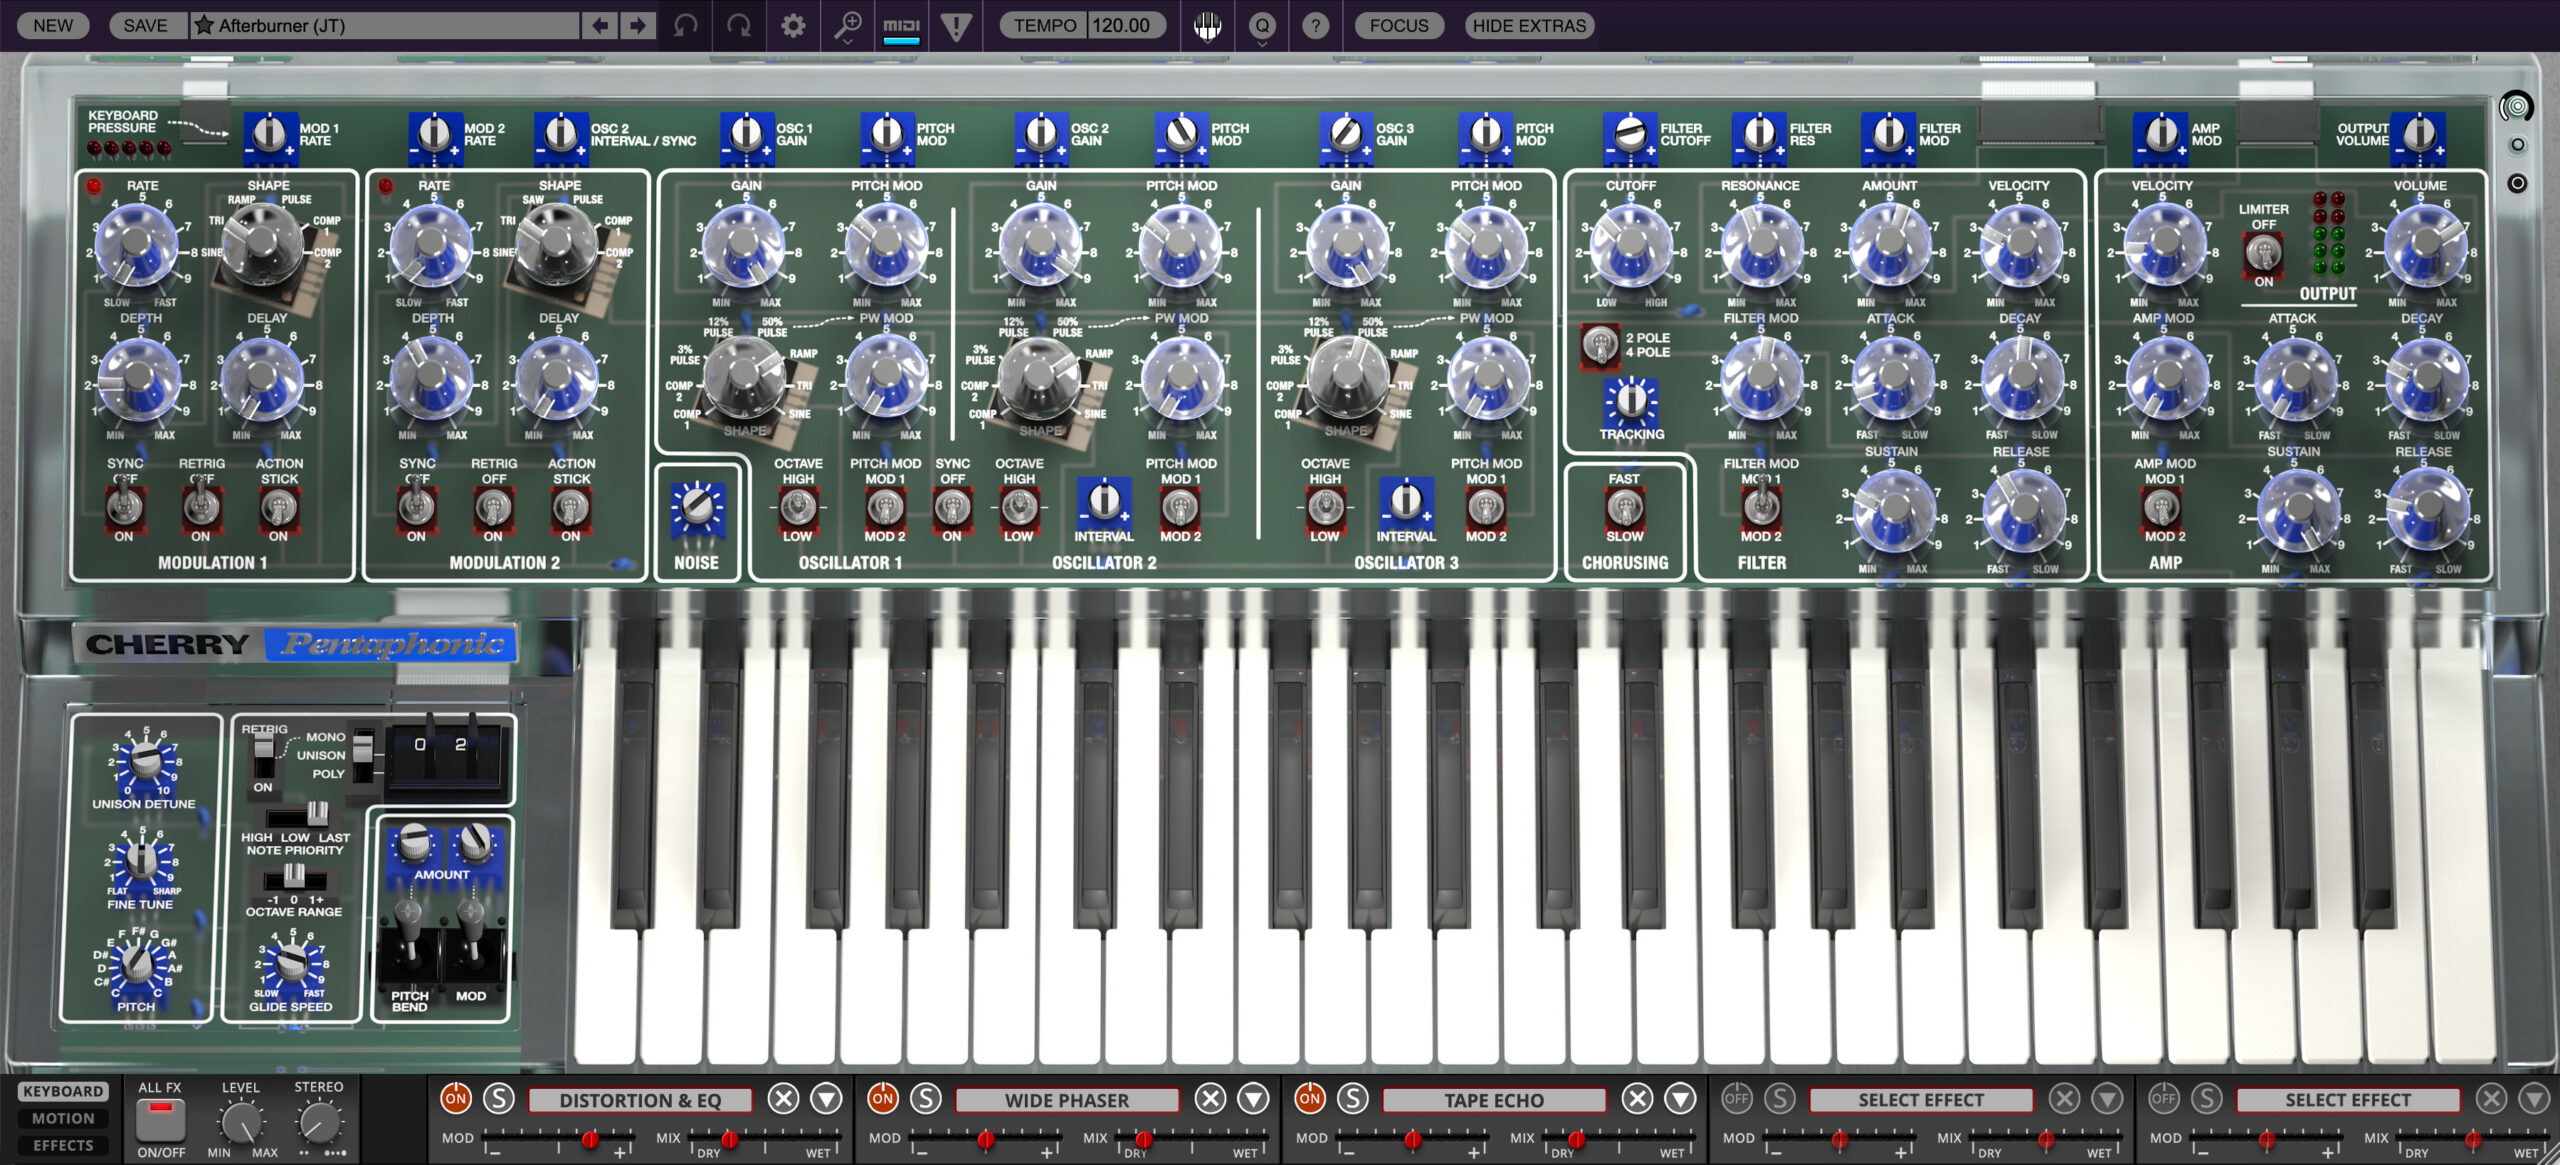The image size is (2560, 1165).
Task: Open the Afterburner (JT) preset name selector
Action: (384, 25)
